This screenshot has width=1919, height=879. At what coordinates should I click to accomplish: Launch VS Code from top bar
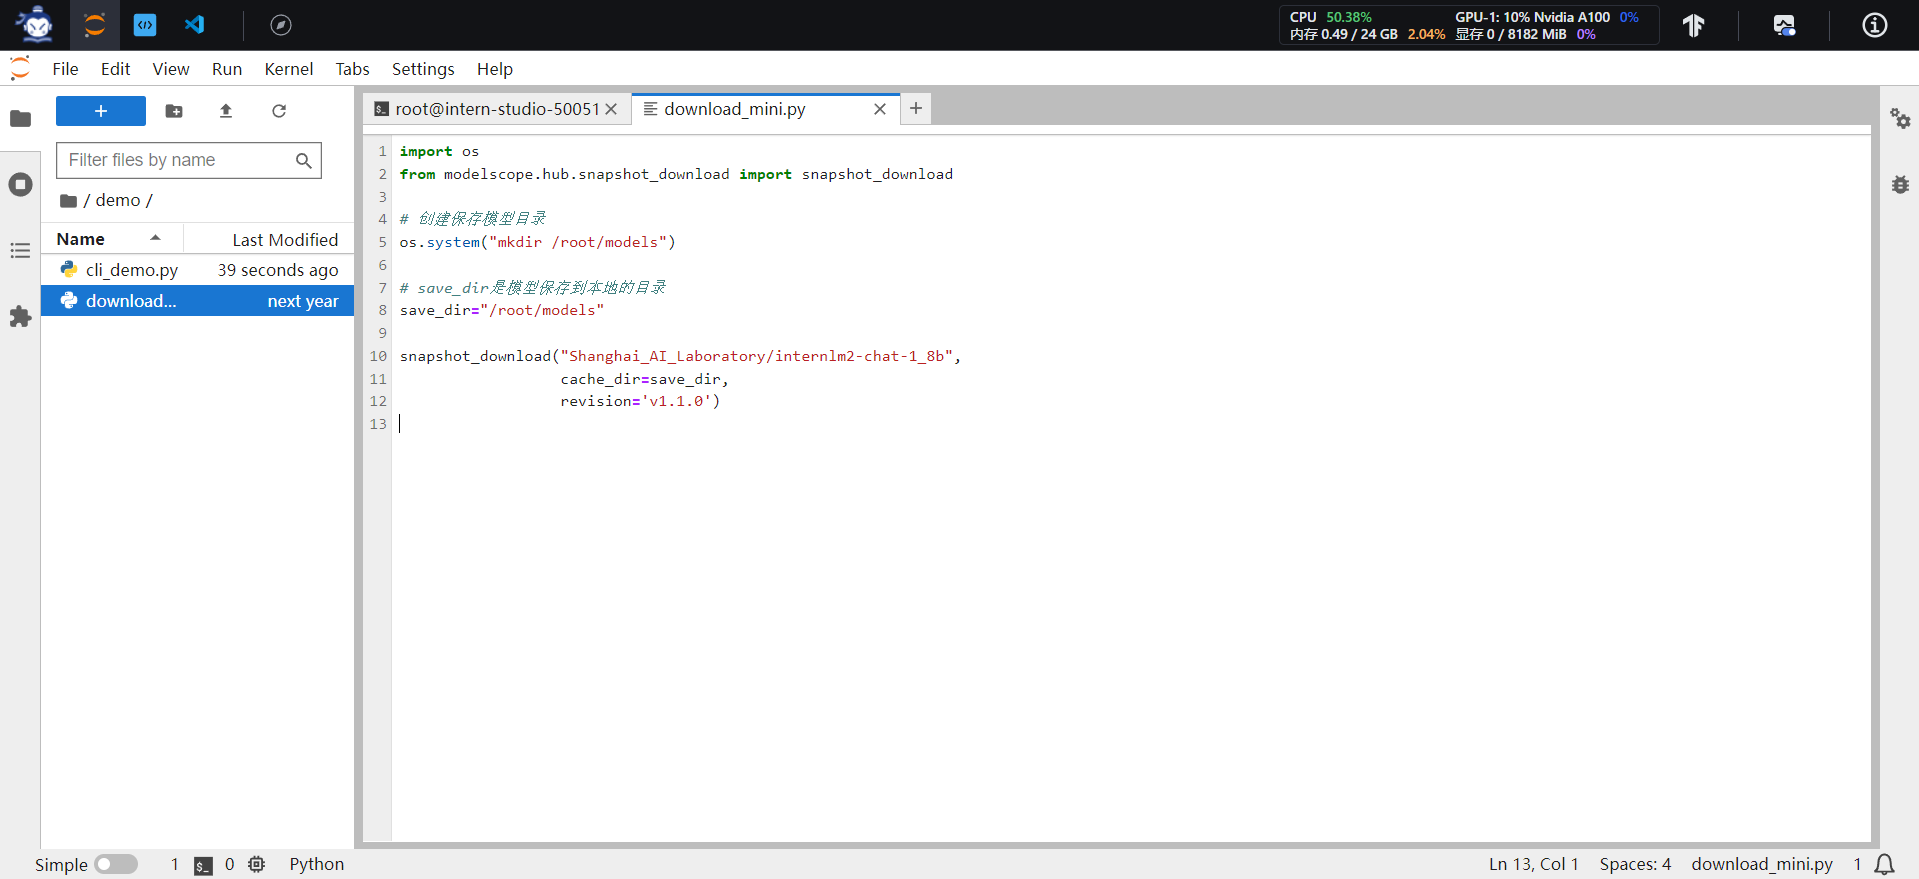click(x=195, y=25)
